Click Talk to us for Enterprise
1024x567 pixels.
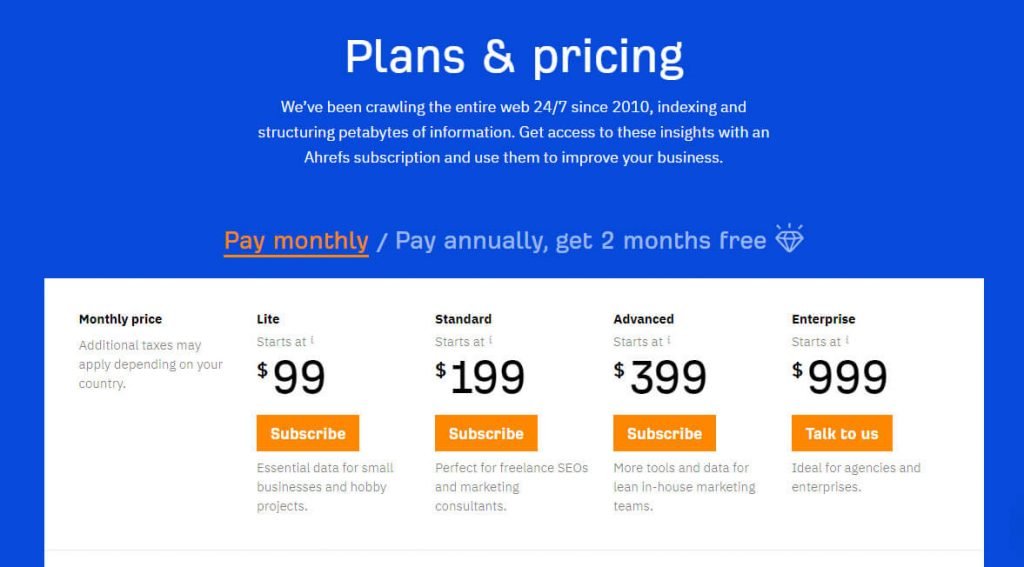842,433
